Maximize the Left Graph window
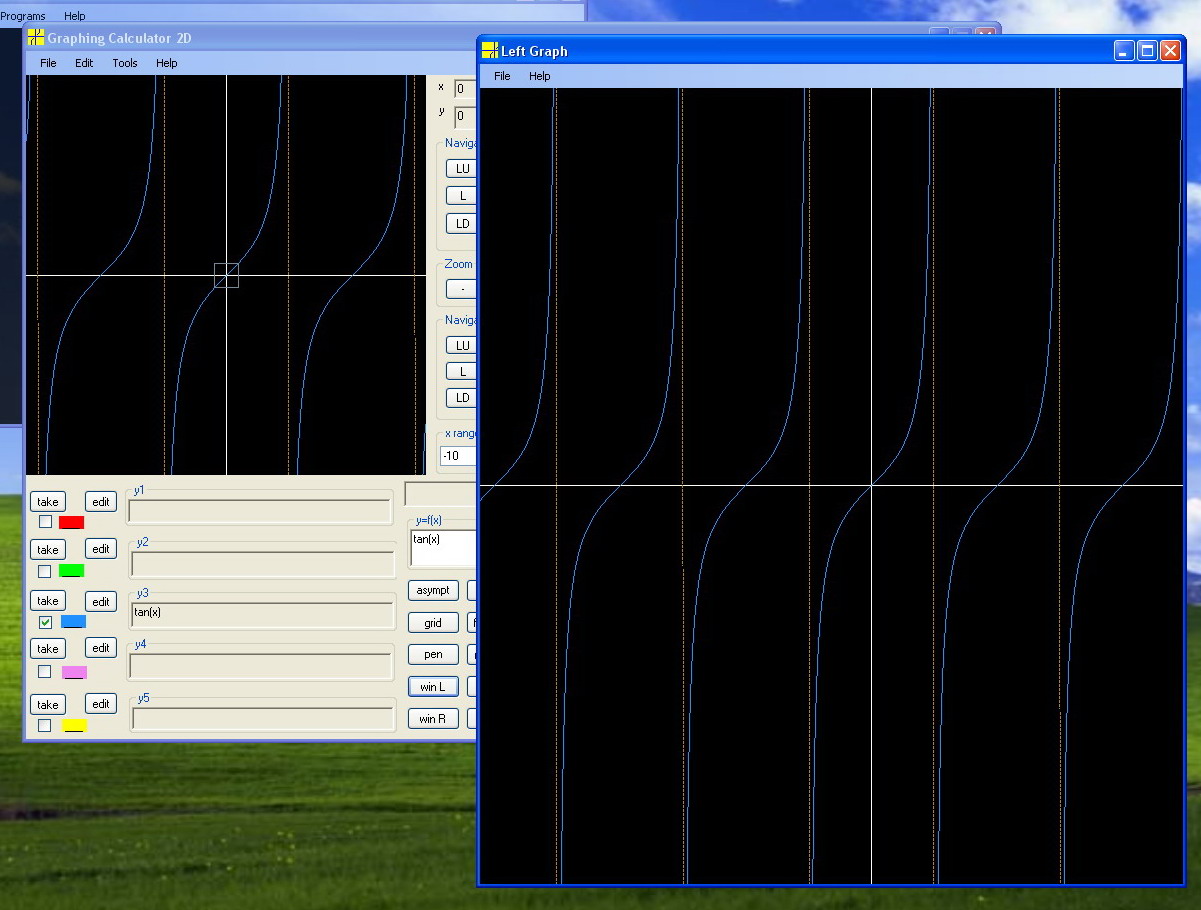 (x=1147, y=51)
